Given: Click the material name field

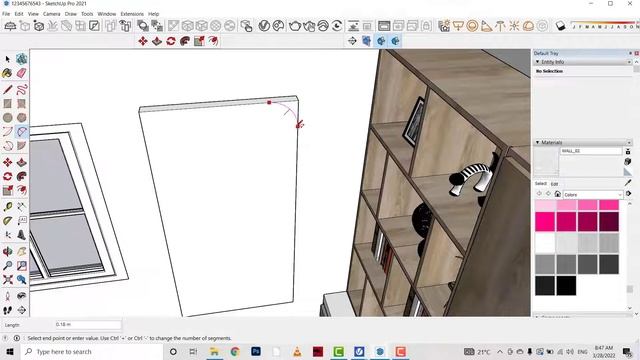Looking at the screenshot, I should 591,151.
